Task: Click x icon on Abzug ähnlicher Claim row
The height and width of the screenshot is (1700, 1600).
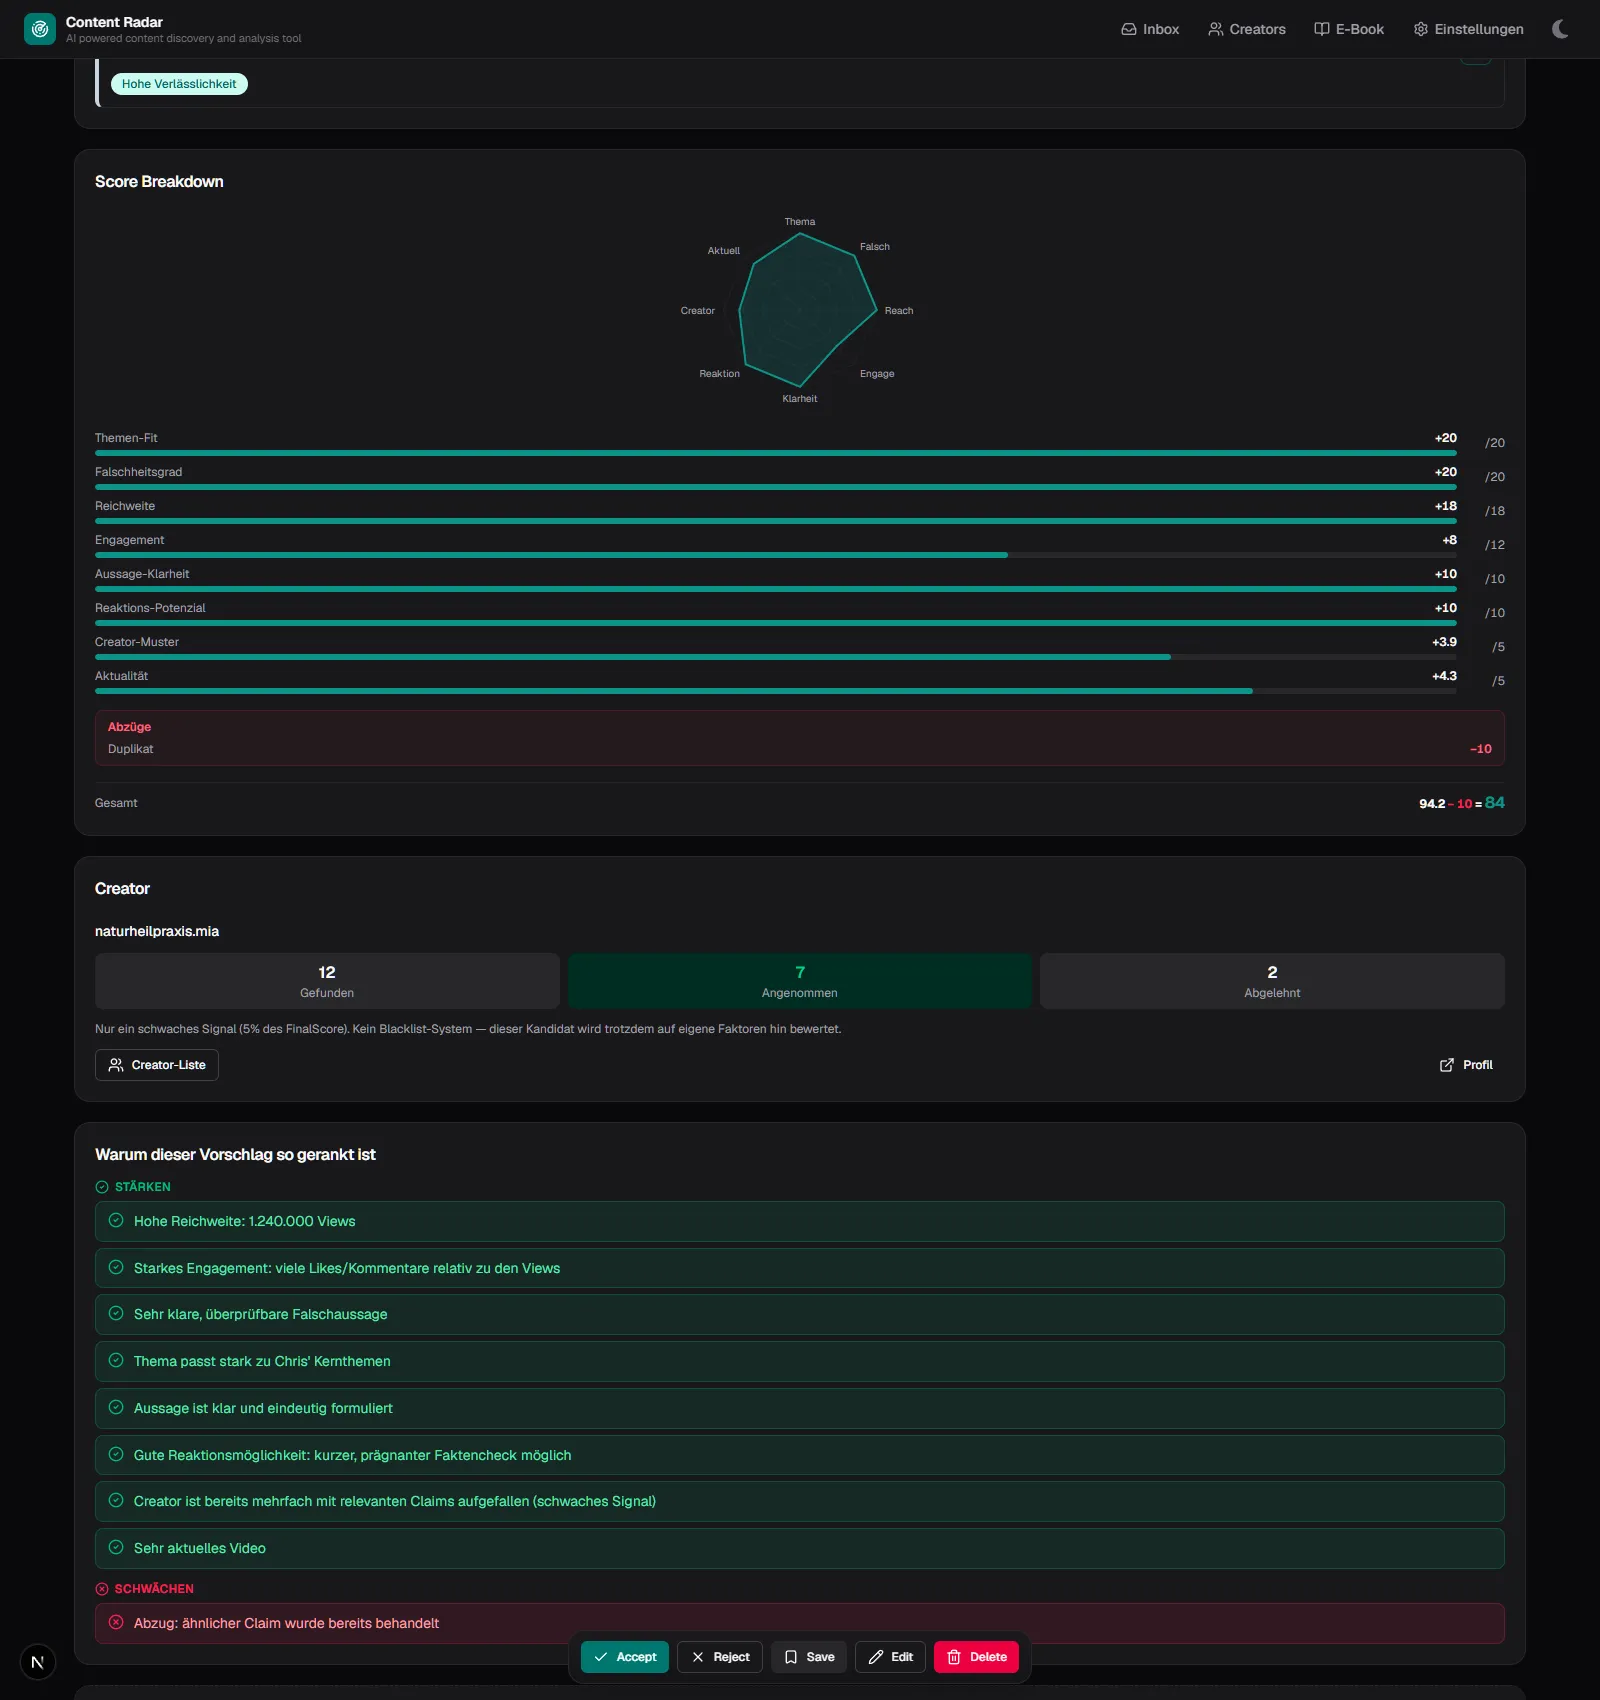Action: (116, 1622)
